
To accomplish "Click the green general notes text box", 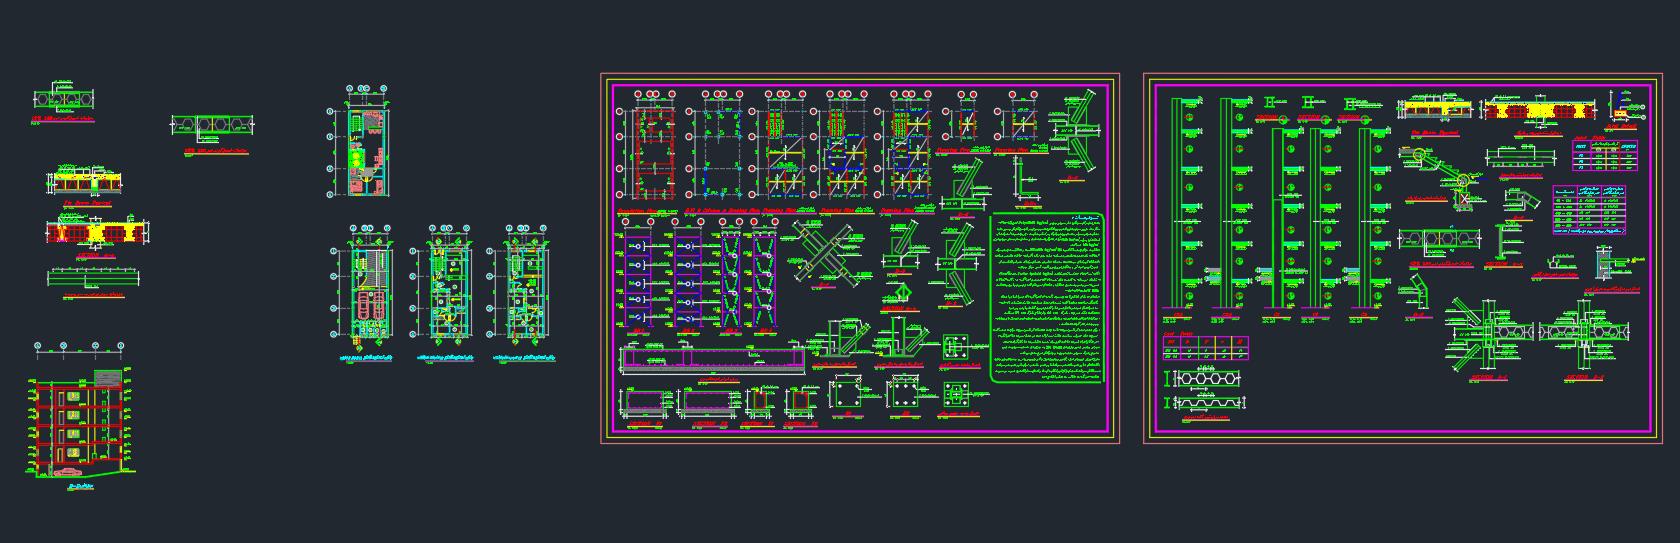I will click(1048, 297).
